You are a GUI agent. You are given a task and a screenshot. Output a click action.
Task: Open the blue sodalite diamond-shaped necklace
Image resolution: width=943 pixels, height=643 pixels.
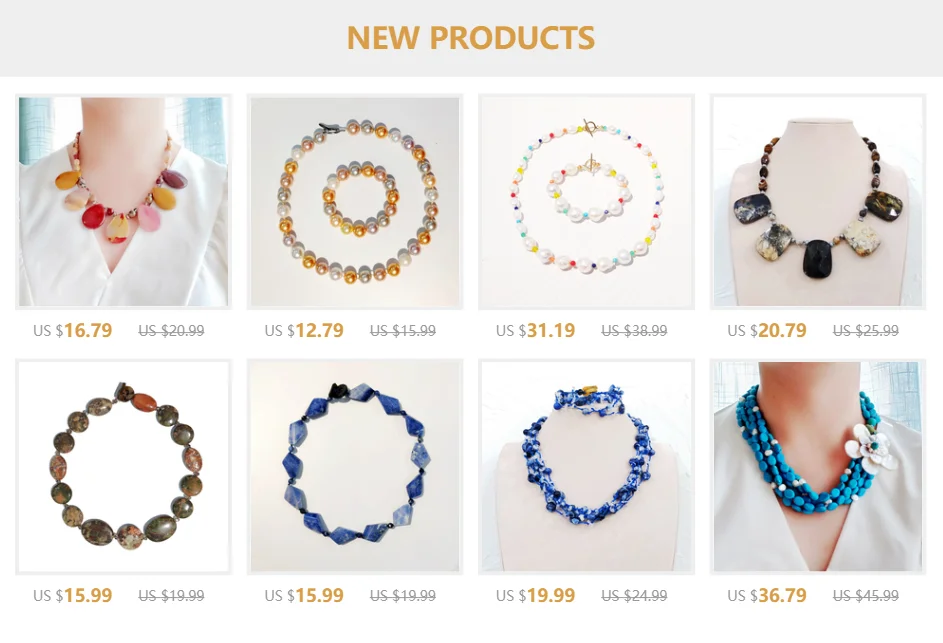click(x=355, y=467)
